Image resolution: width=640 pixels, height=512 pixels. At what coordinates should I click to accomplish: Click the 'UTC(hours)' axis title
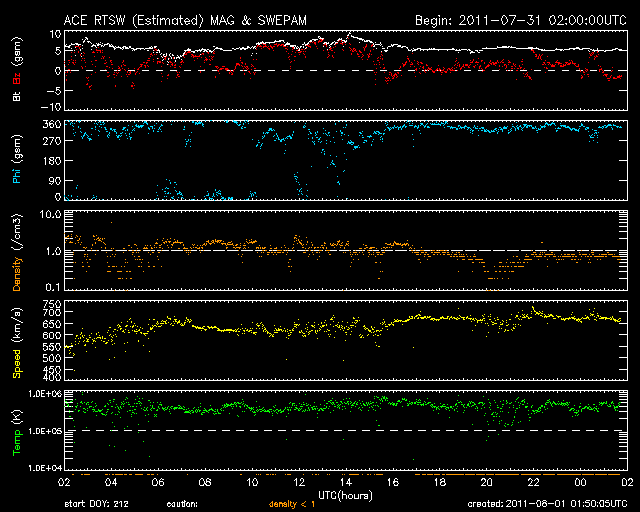pos(345,496)
